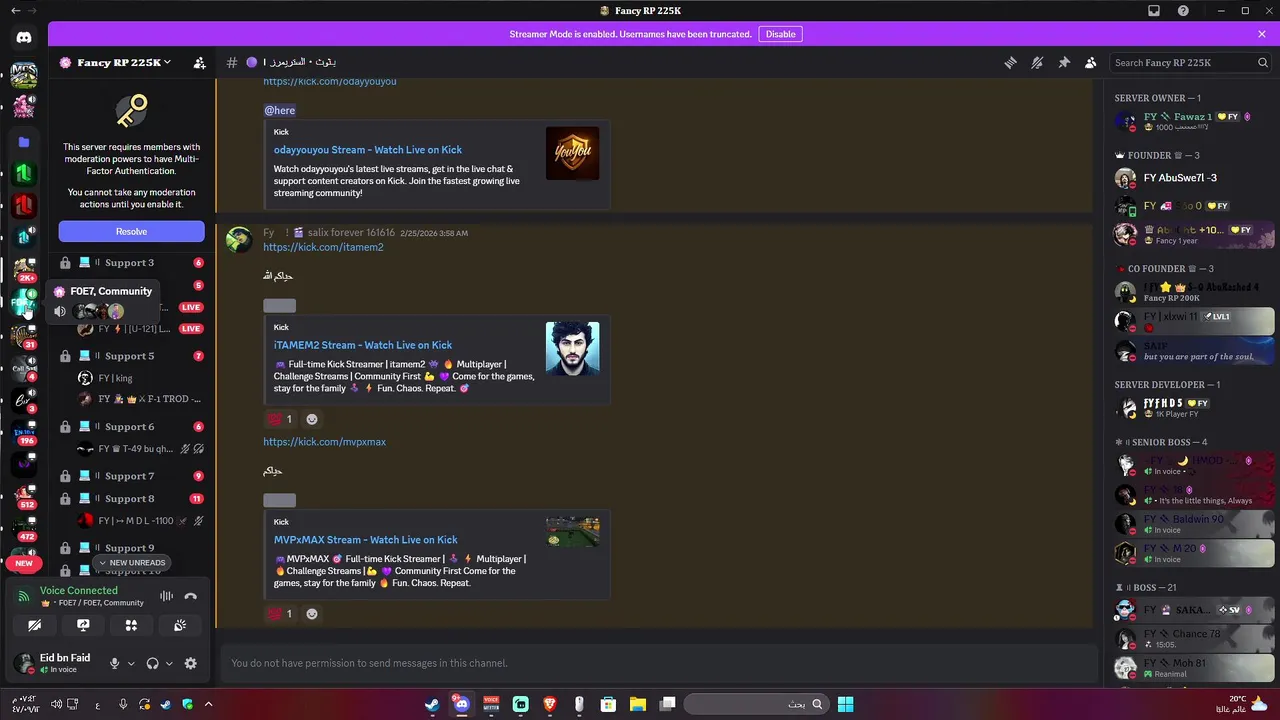Image resolution: width=1280 pixels, height=720 pixels.
Task: Open kick.com/itamem2 link
Action: [x=323, y=247]
